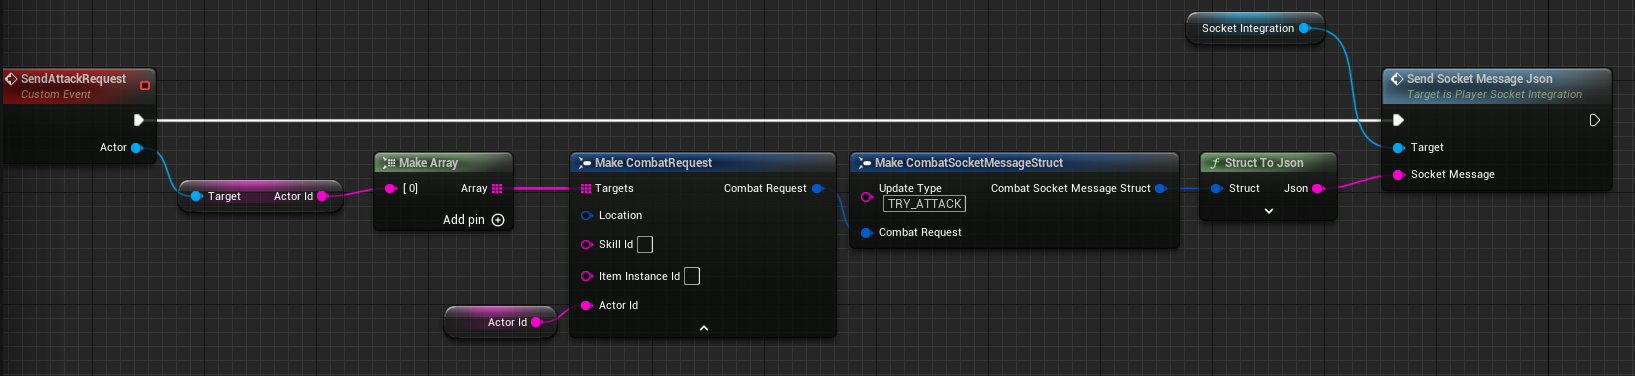Select the Make CombatRequest node header
The image size is (1635, 376).
coord(702,162)
